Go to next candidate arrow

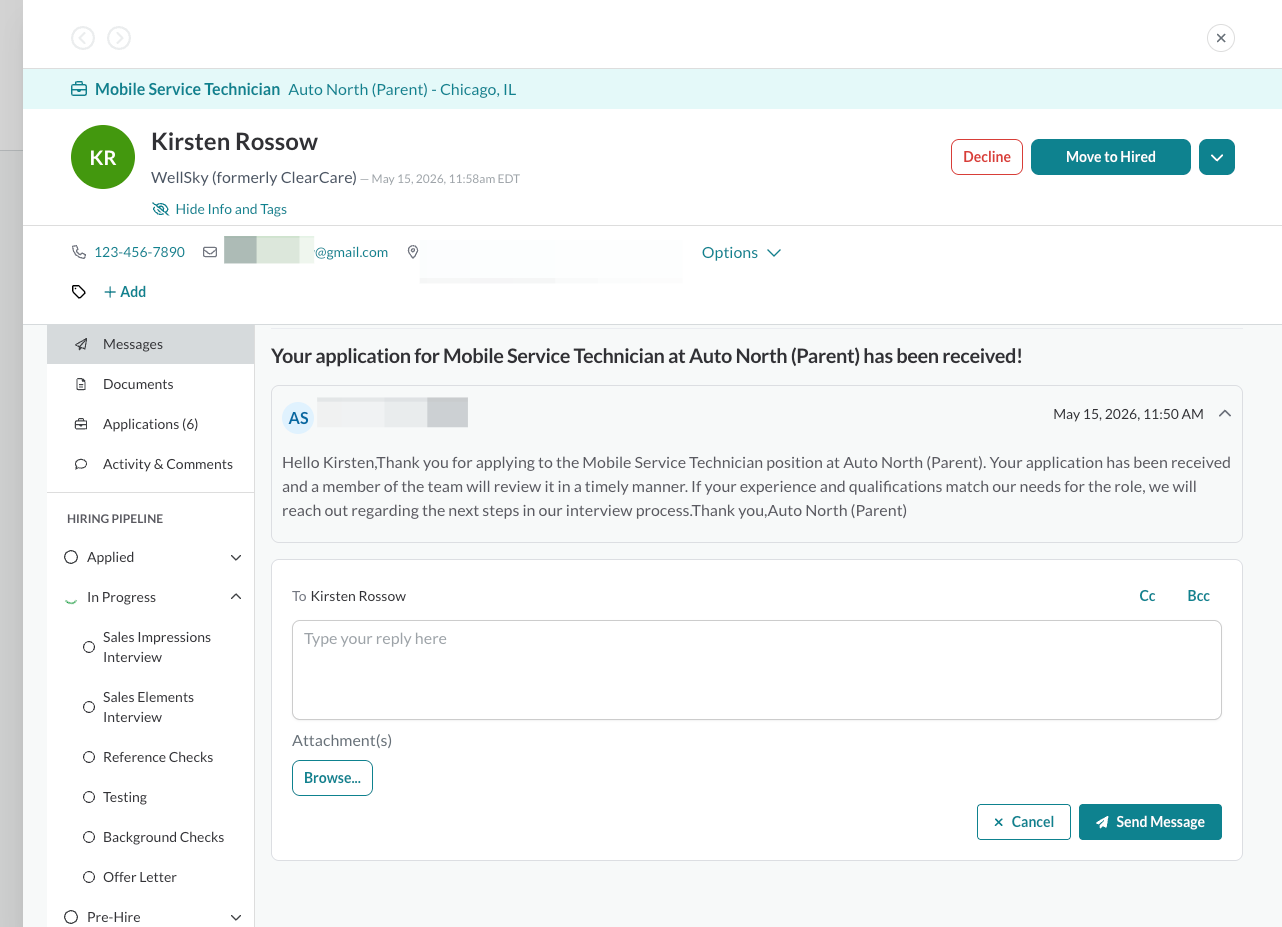click(x=119, y=38)
